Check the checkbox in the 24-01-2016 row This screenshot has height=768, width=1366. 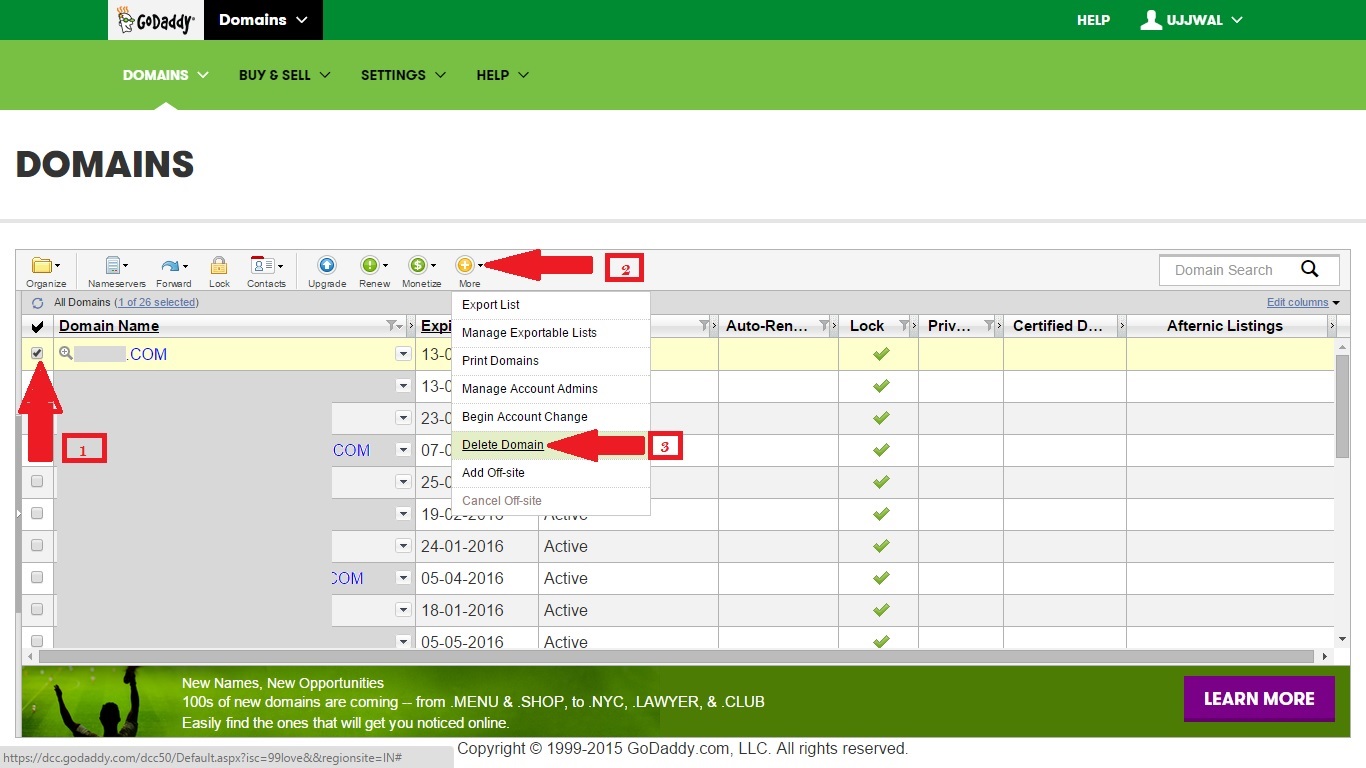tap(37, 545)
